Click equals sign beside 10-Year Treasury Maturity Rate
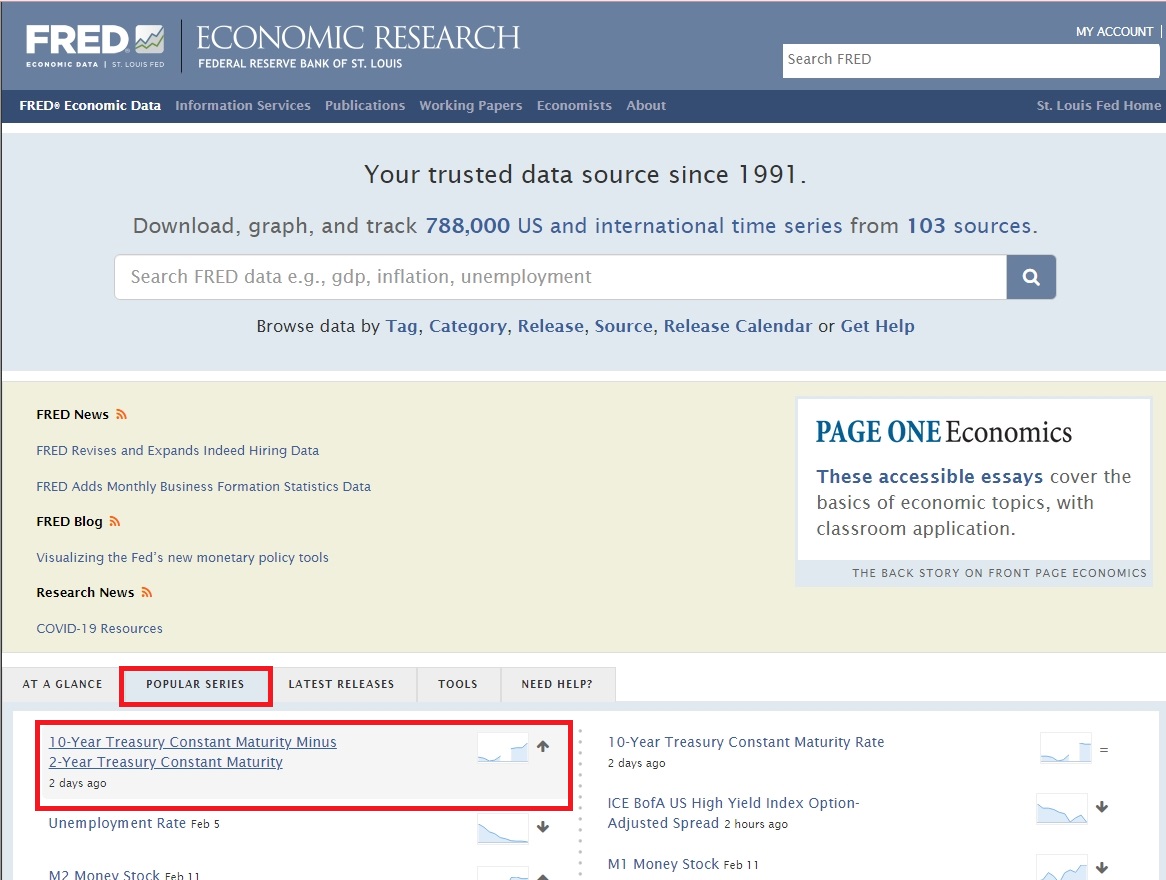 pos(1104,750)
